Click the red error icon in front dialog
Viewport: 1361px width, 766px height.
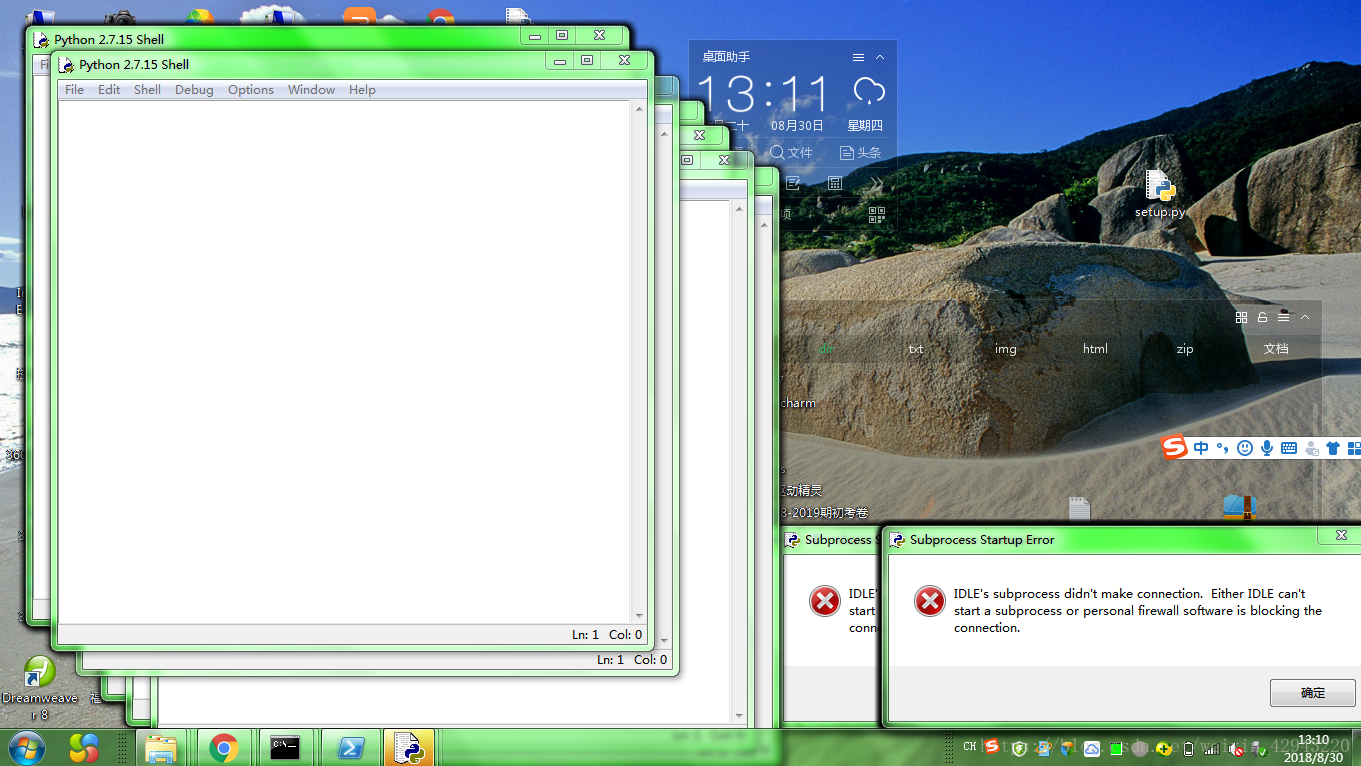[930, 601]
